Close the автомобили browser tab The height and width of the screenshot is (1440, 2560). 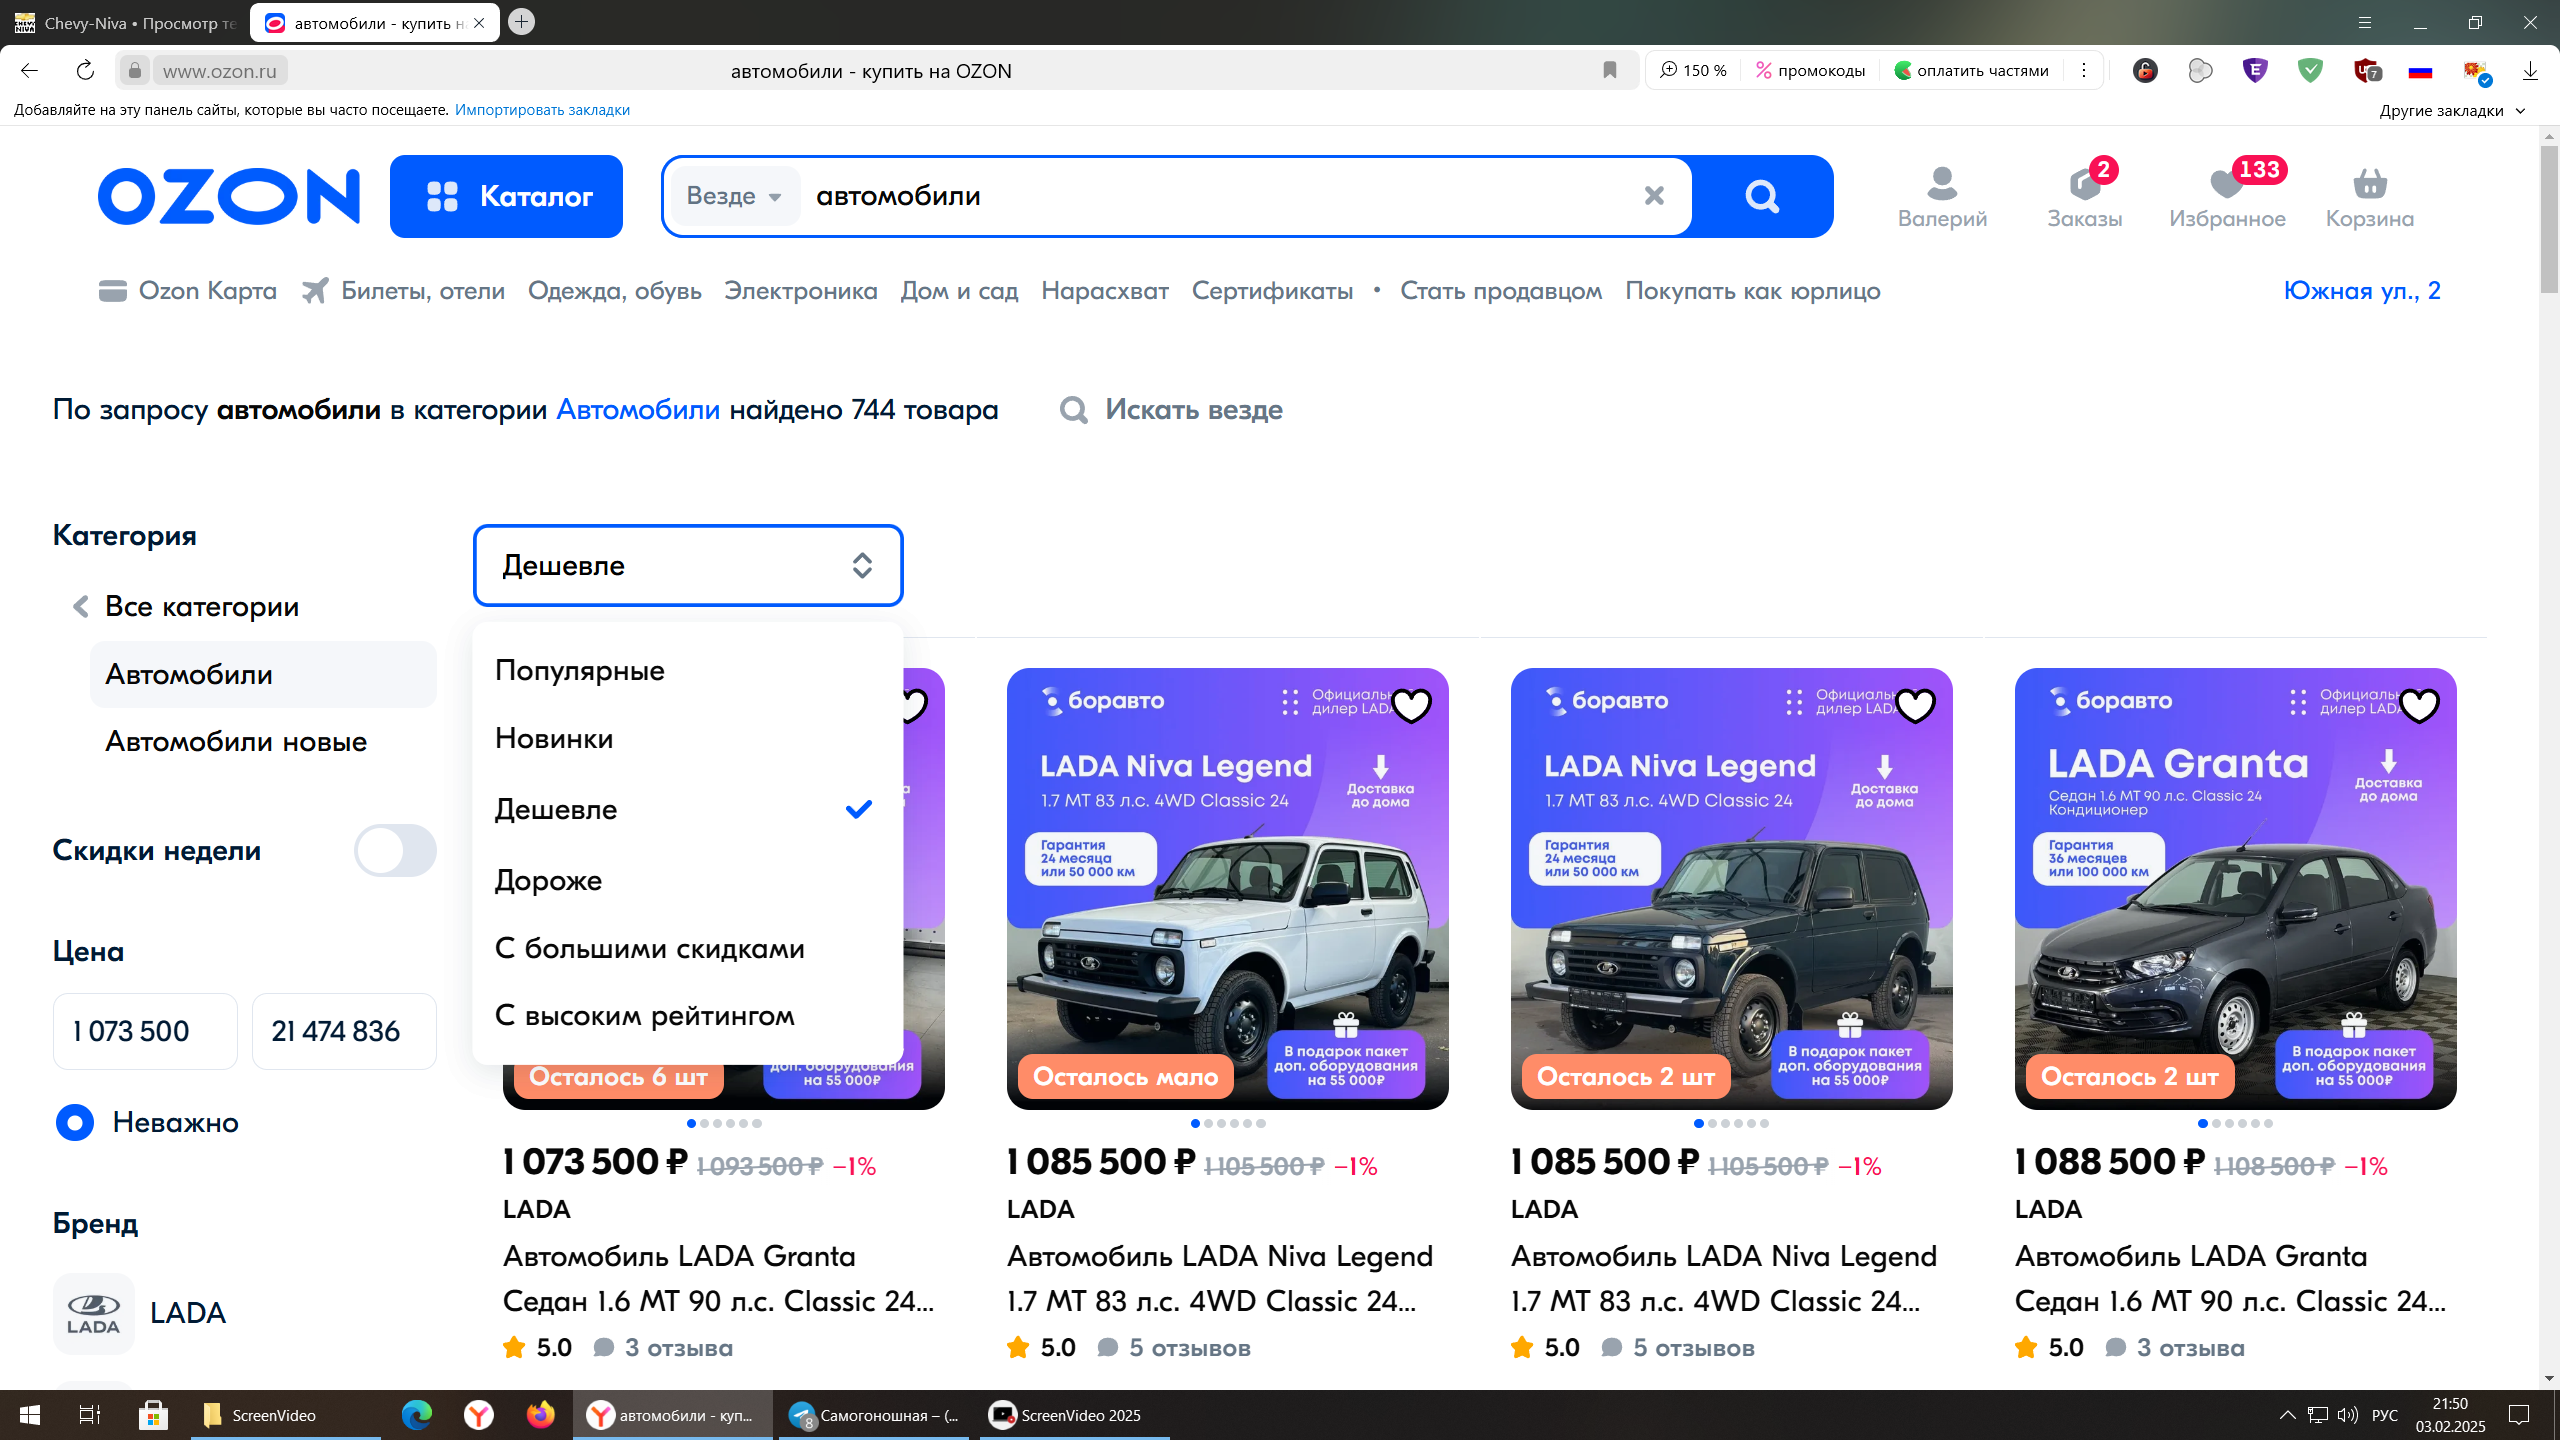pos(479,23)
